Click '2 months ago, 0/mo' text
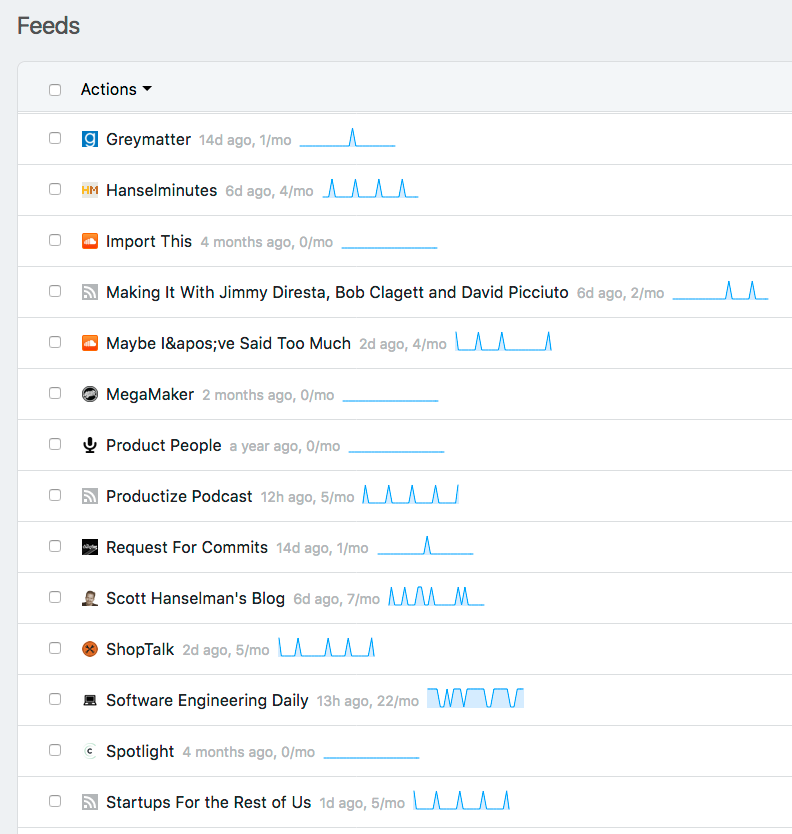This screenshot has width=792, height=834. [268, 395]
